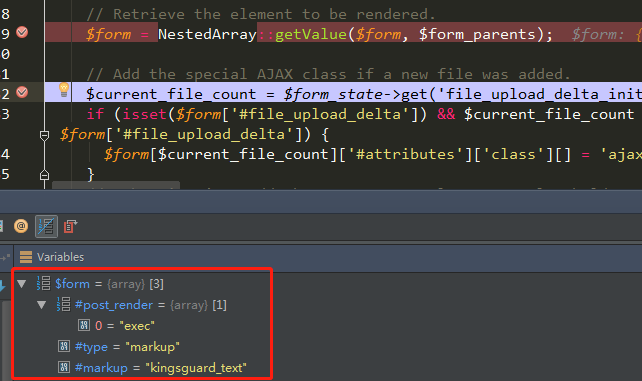Viewport: 642px width, 381px height.
Task: Click 'NestedArray' class name in code
Action: pyautogui.click(x=207, y=34)
